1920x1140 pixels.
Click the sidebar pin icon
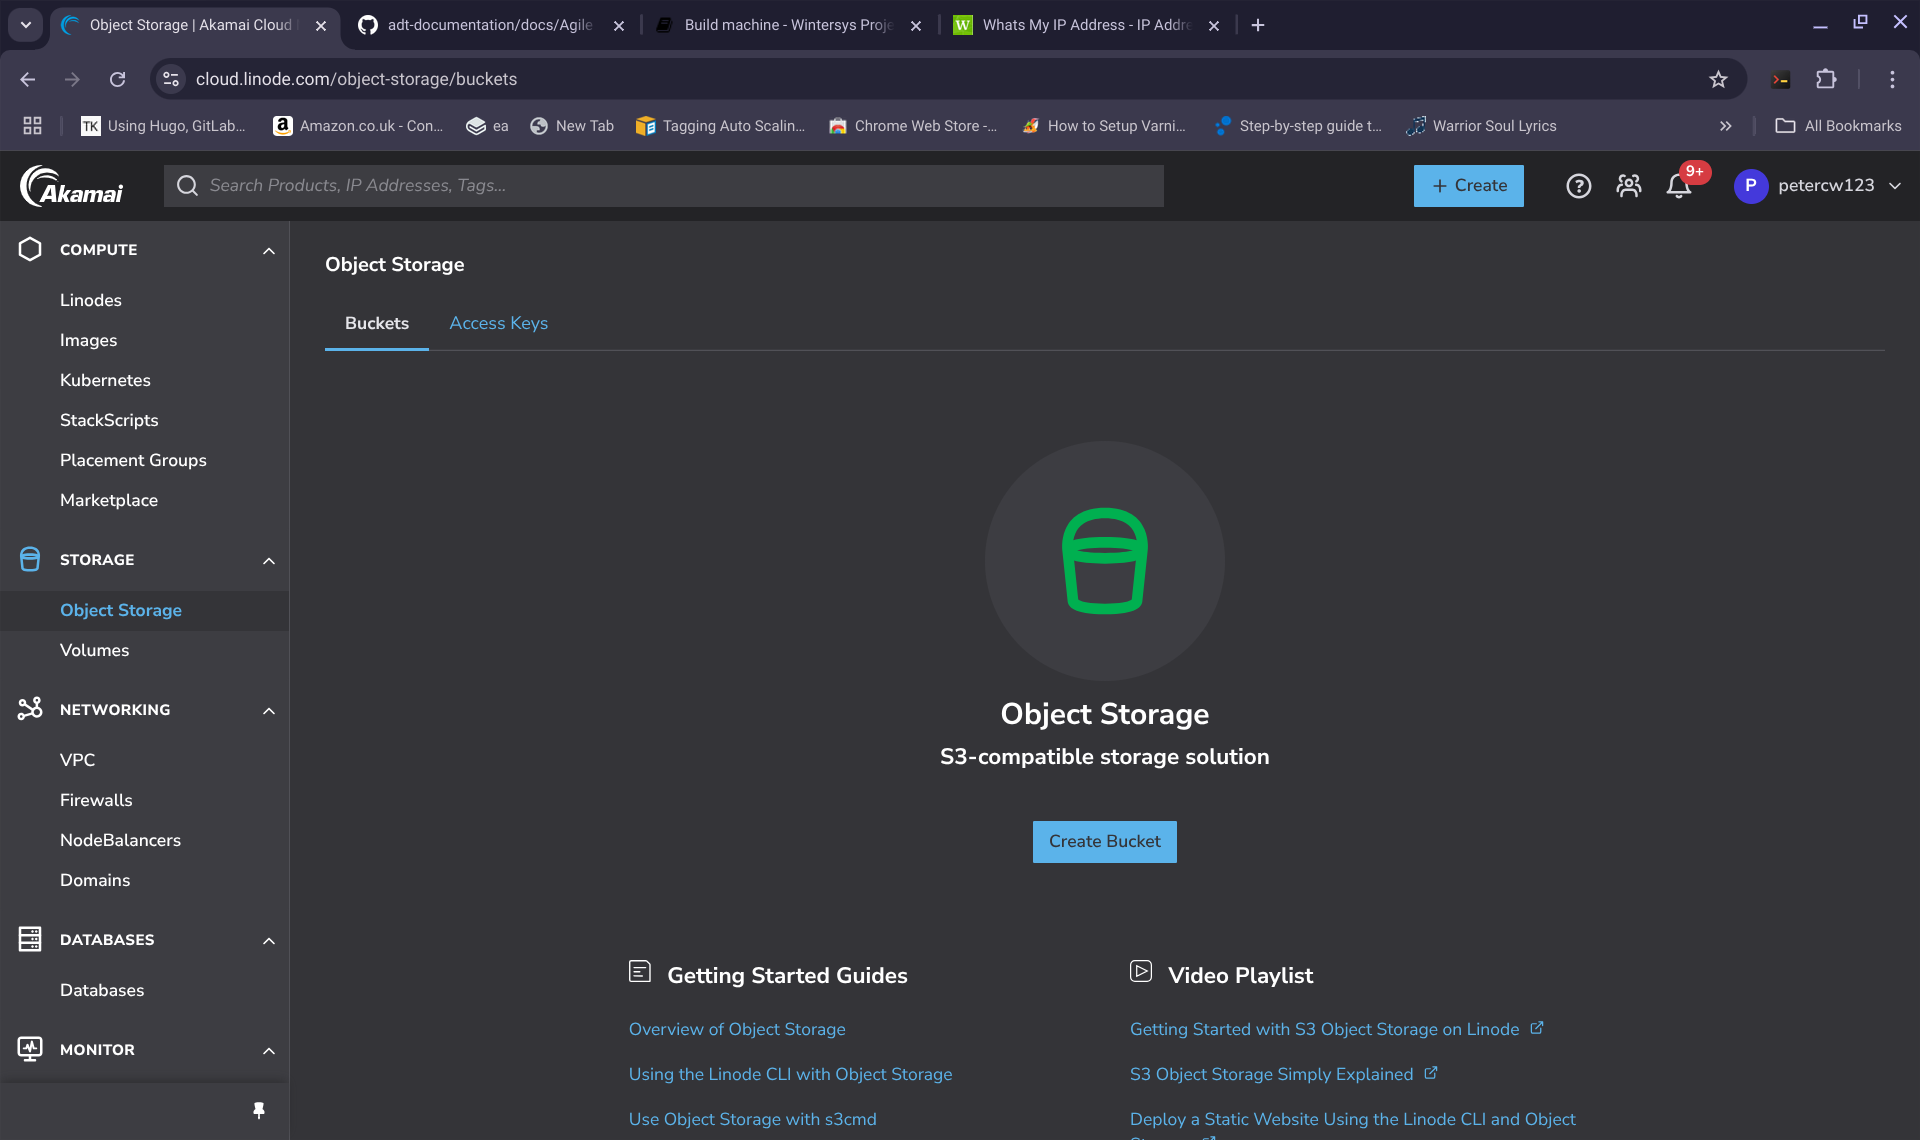(x=259, y=1110)
